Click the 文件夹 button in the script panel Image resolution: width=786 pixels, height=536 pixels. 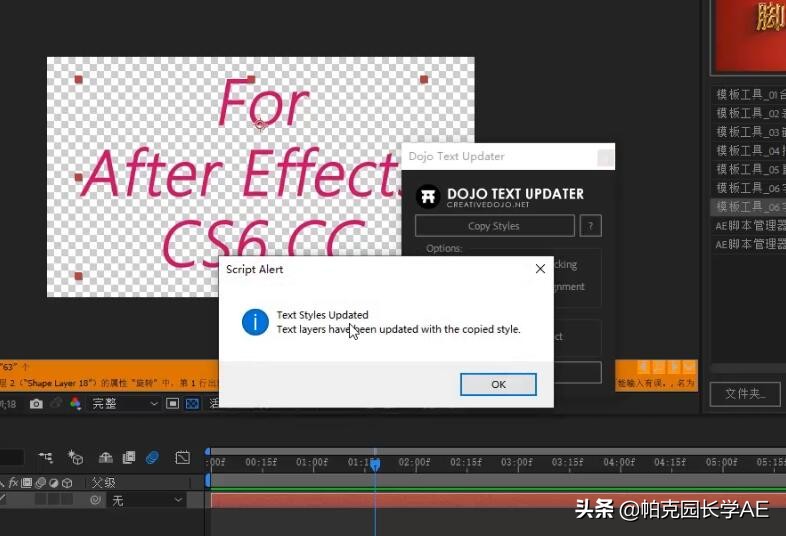[745, 394]
